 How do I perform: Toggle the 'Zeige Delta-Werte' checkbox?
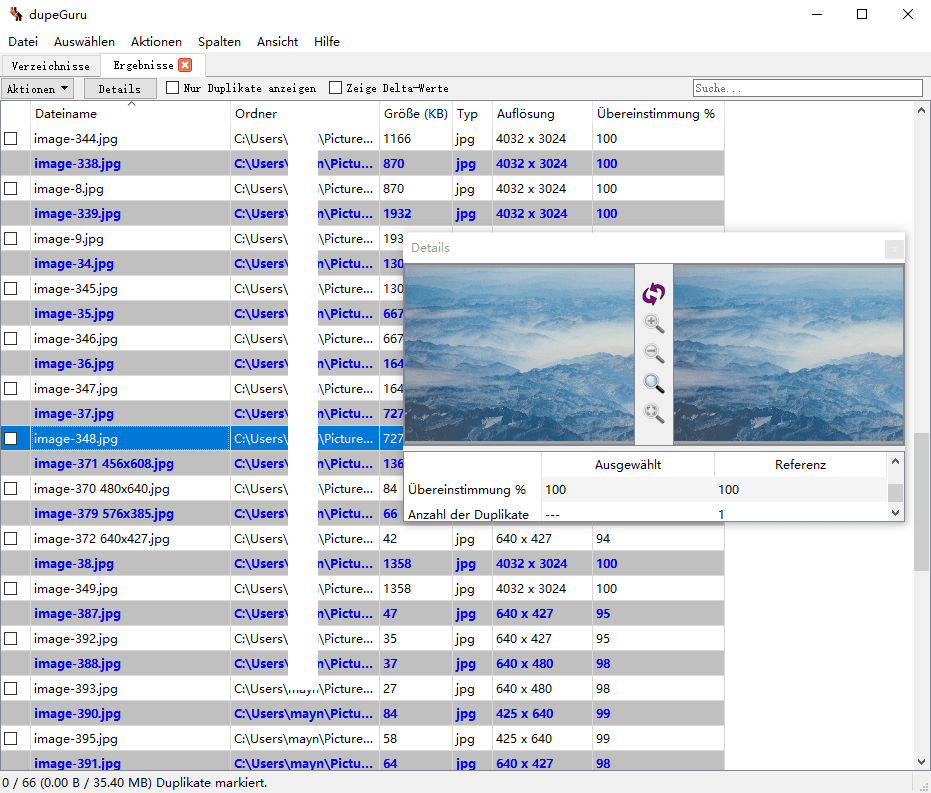(x=336, y=88)
